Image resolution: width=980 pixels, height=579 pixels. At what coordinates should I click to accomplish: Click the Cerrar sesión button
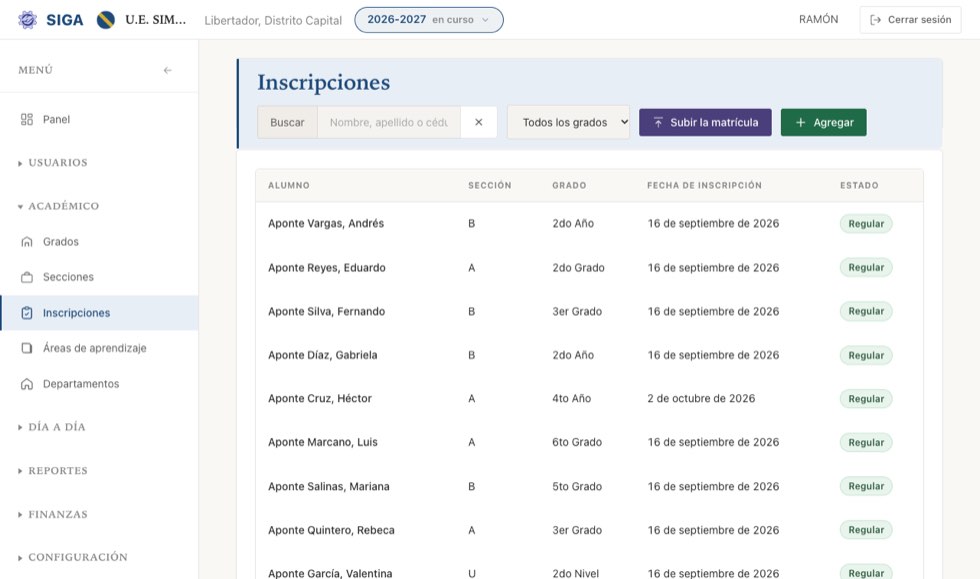tap(910, 20)
